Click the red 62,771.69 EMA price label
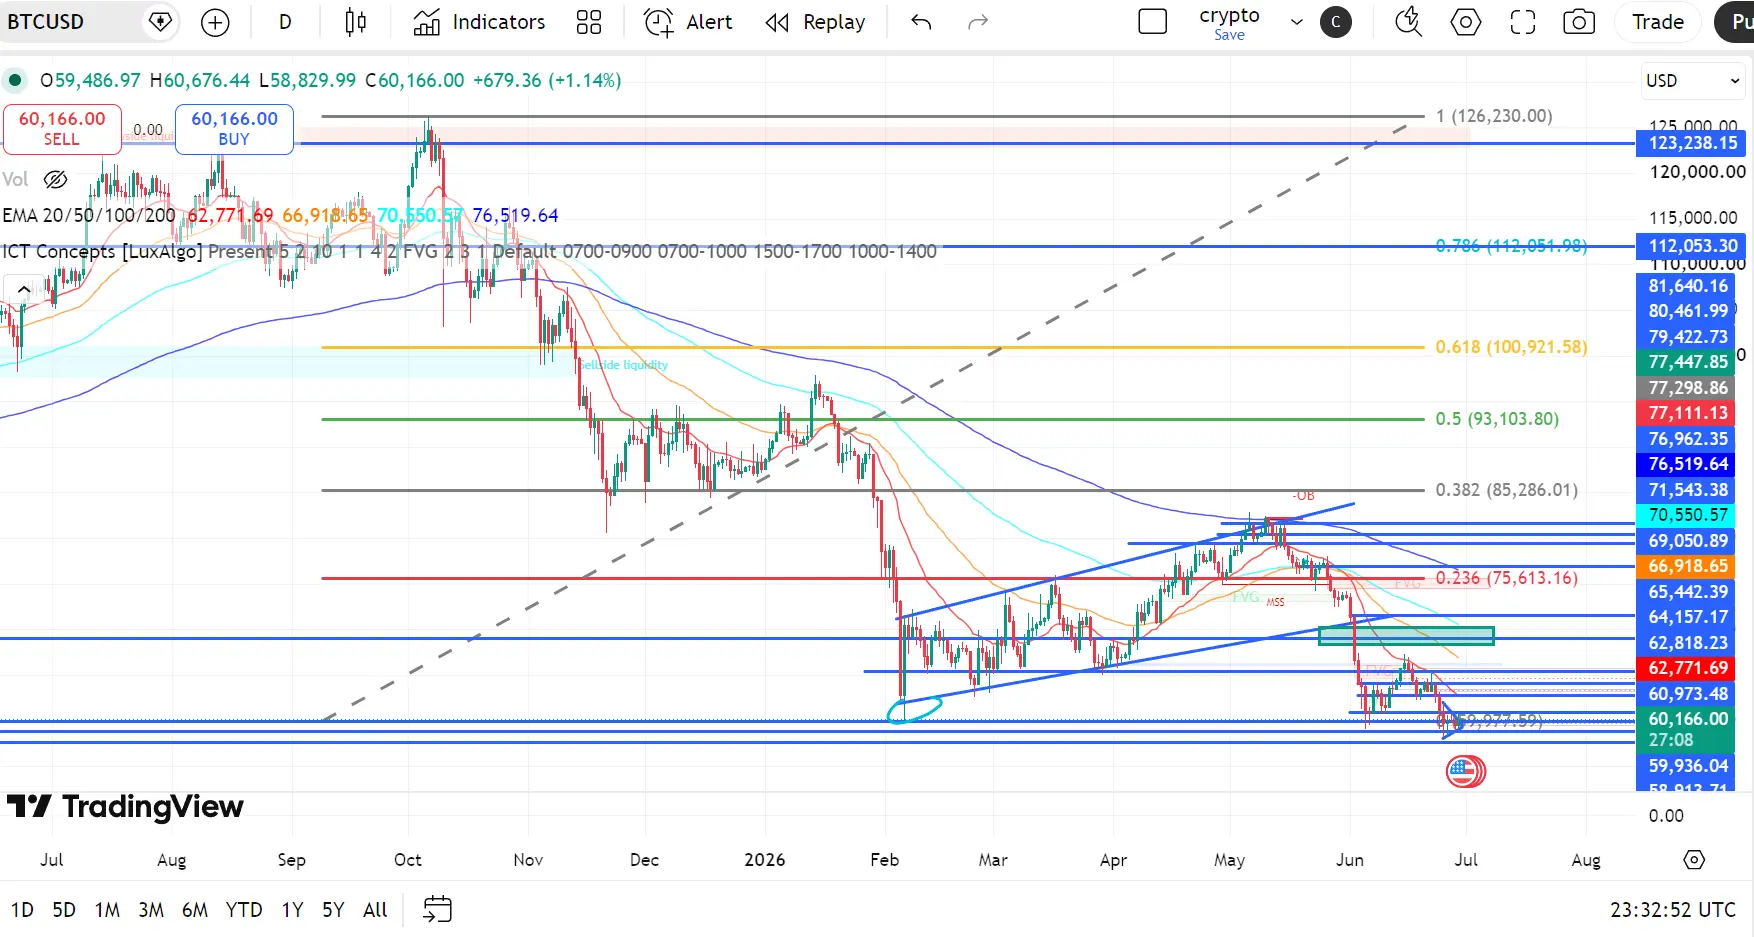The height and width of the screenshot is (937, 1754). click(1686, 668)
